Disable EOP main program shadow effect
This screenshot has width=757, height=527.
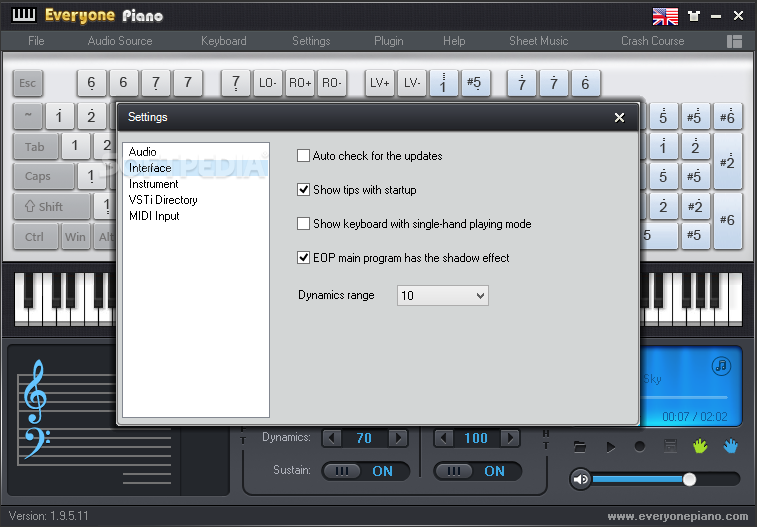coord(303,258)
